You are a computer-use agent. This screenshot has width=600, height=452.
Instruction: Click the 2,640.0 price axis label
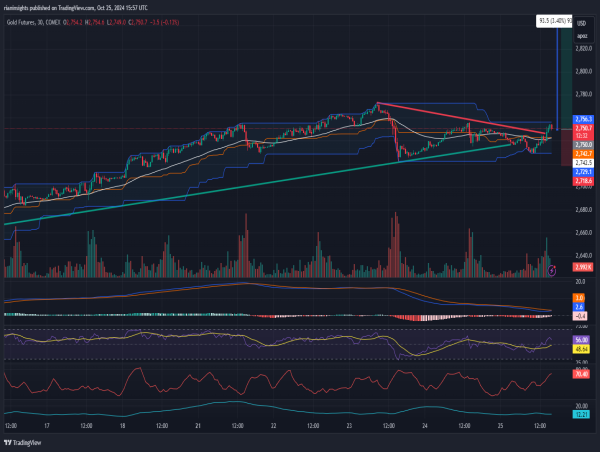click(584, 256)
